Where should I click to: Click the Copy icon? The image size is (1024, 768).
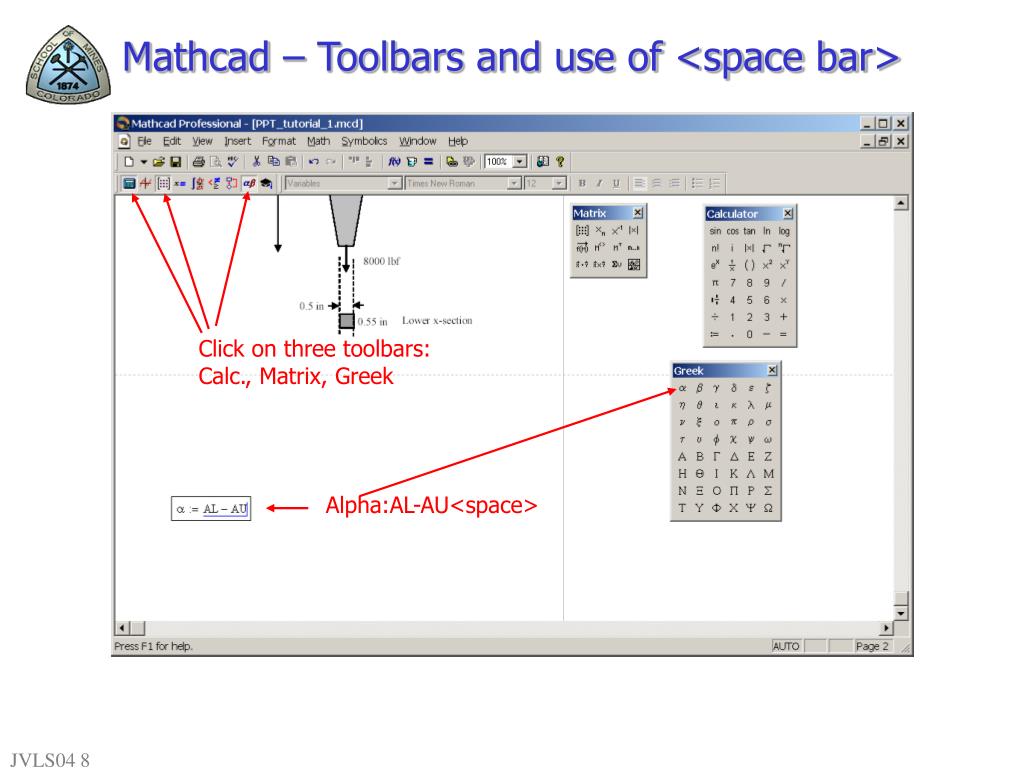[x=274, y=161]
